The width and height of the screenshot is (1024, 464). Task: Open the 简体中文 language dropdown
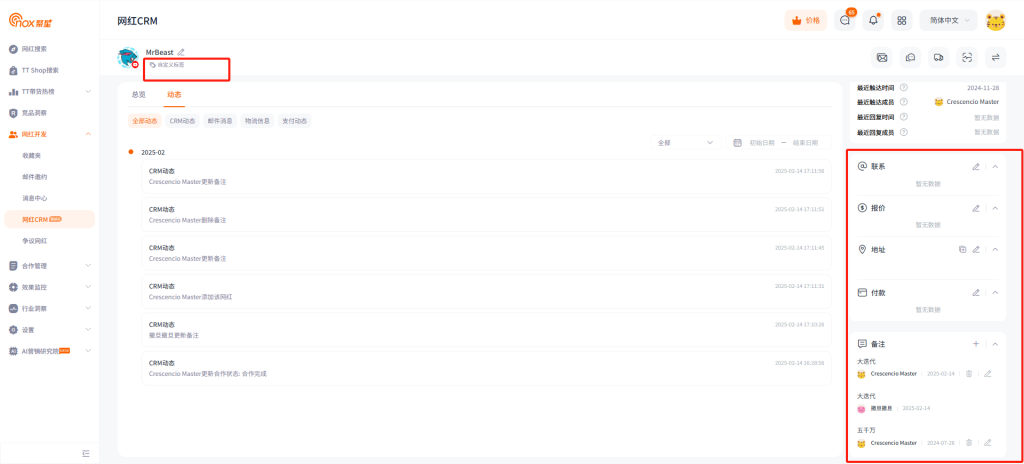[948, 20]
